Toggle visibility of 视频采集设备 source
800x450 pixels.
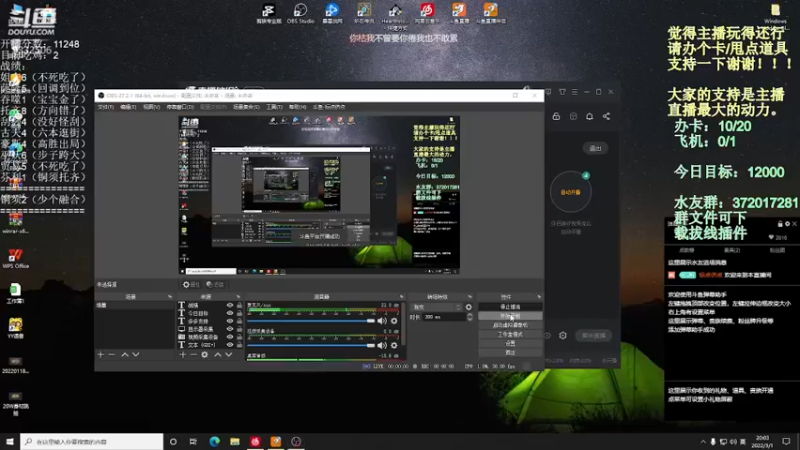click(230, 337)
